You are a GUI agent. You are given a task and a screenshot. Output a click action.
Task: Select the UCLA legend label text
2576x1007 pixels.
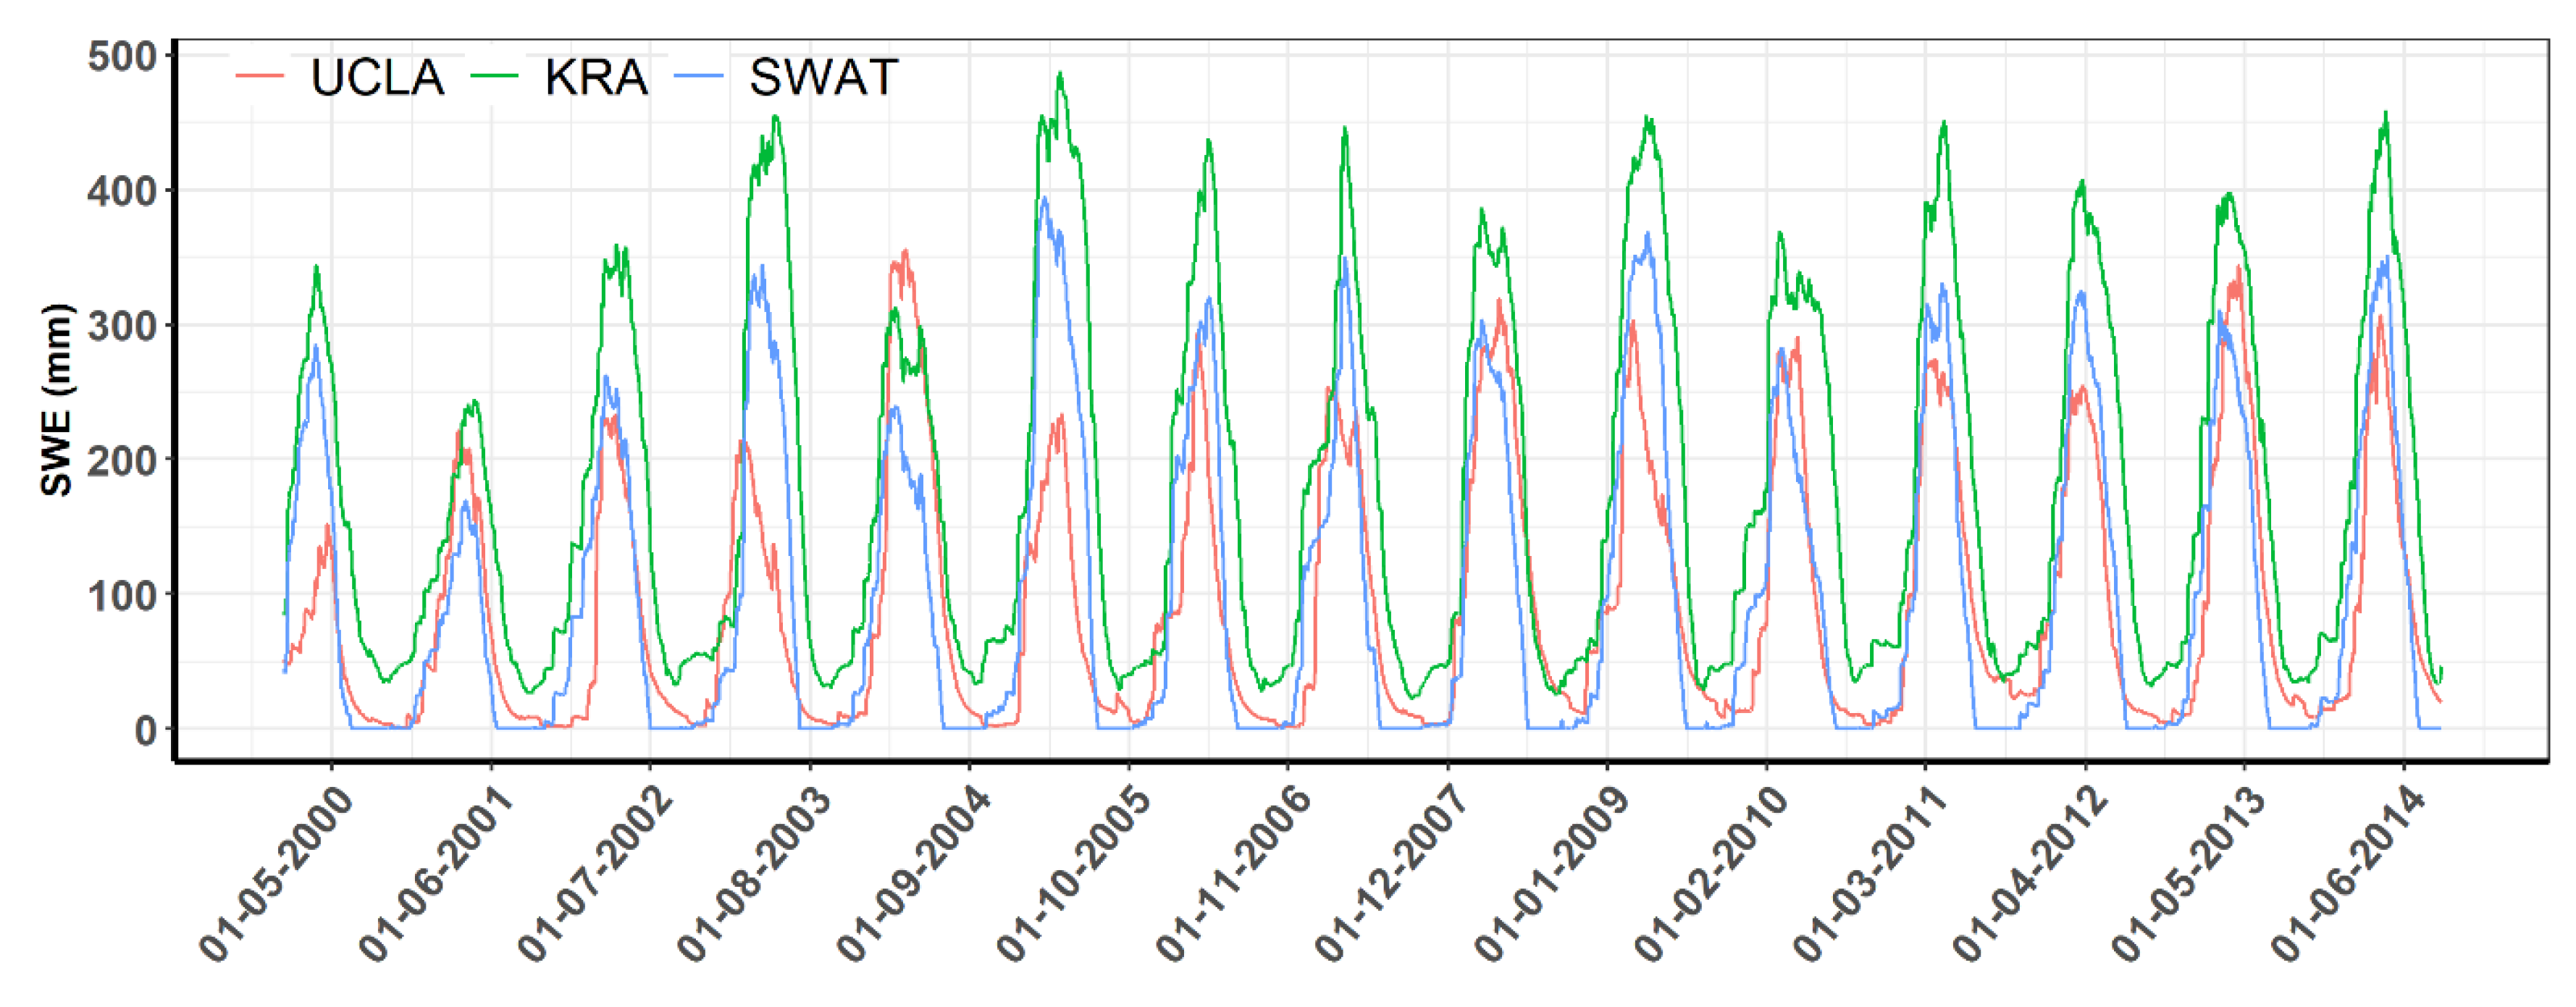tap(377, 78)
